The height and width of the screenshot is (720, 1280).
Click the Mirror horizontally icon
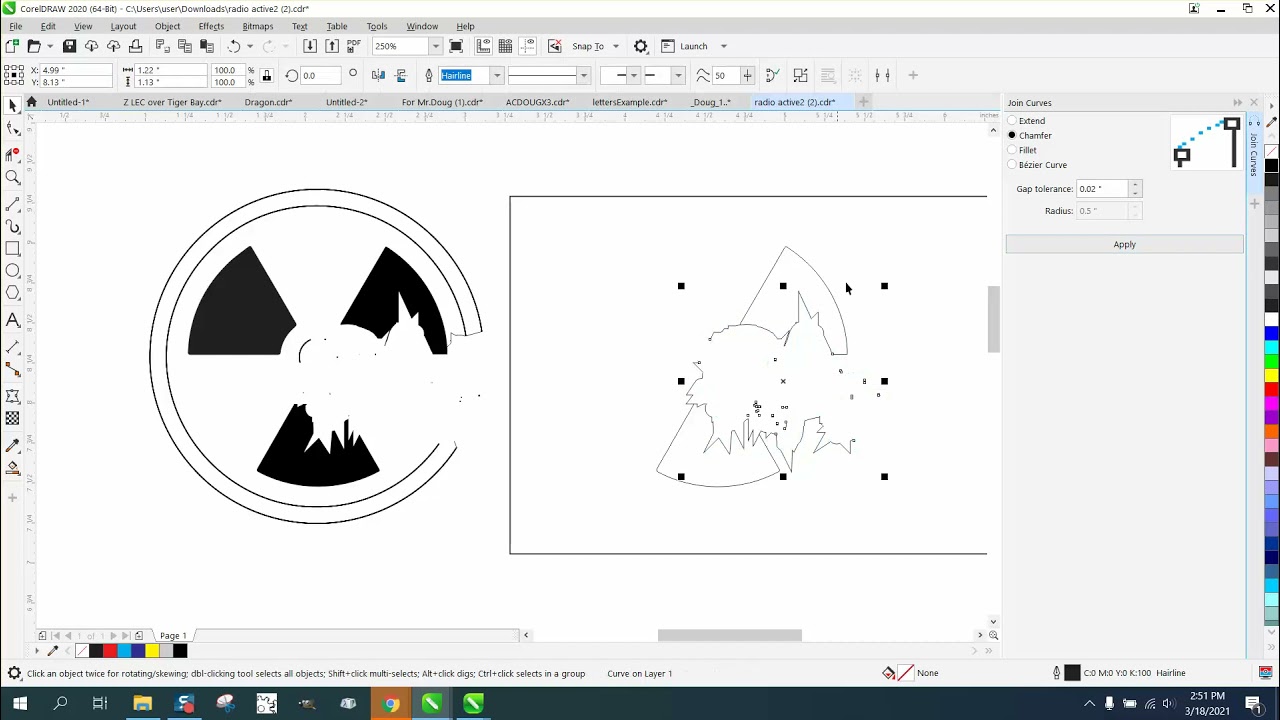378,75
